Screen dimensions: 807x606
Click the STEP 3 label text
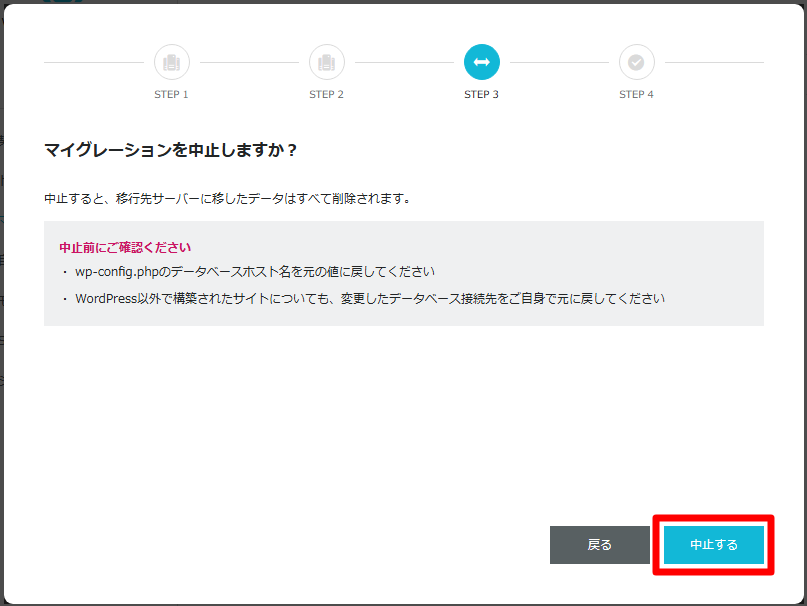click(482, 93)
